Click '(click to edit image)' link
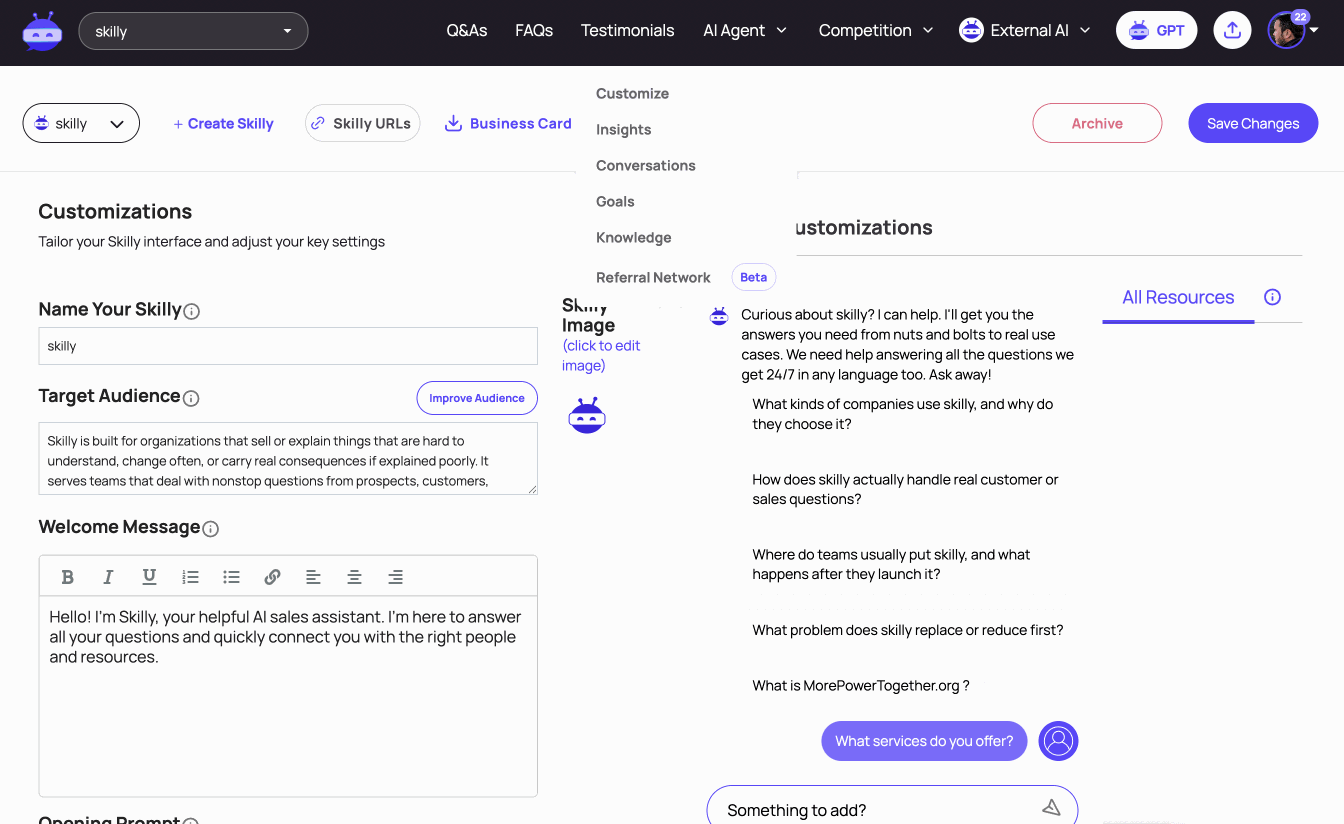Viewport: 1344px width, 824px height. click(x=601, y=355)
